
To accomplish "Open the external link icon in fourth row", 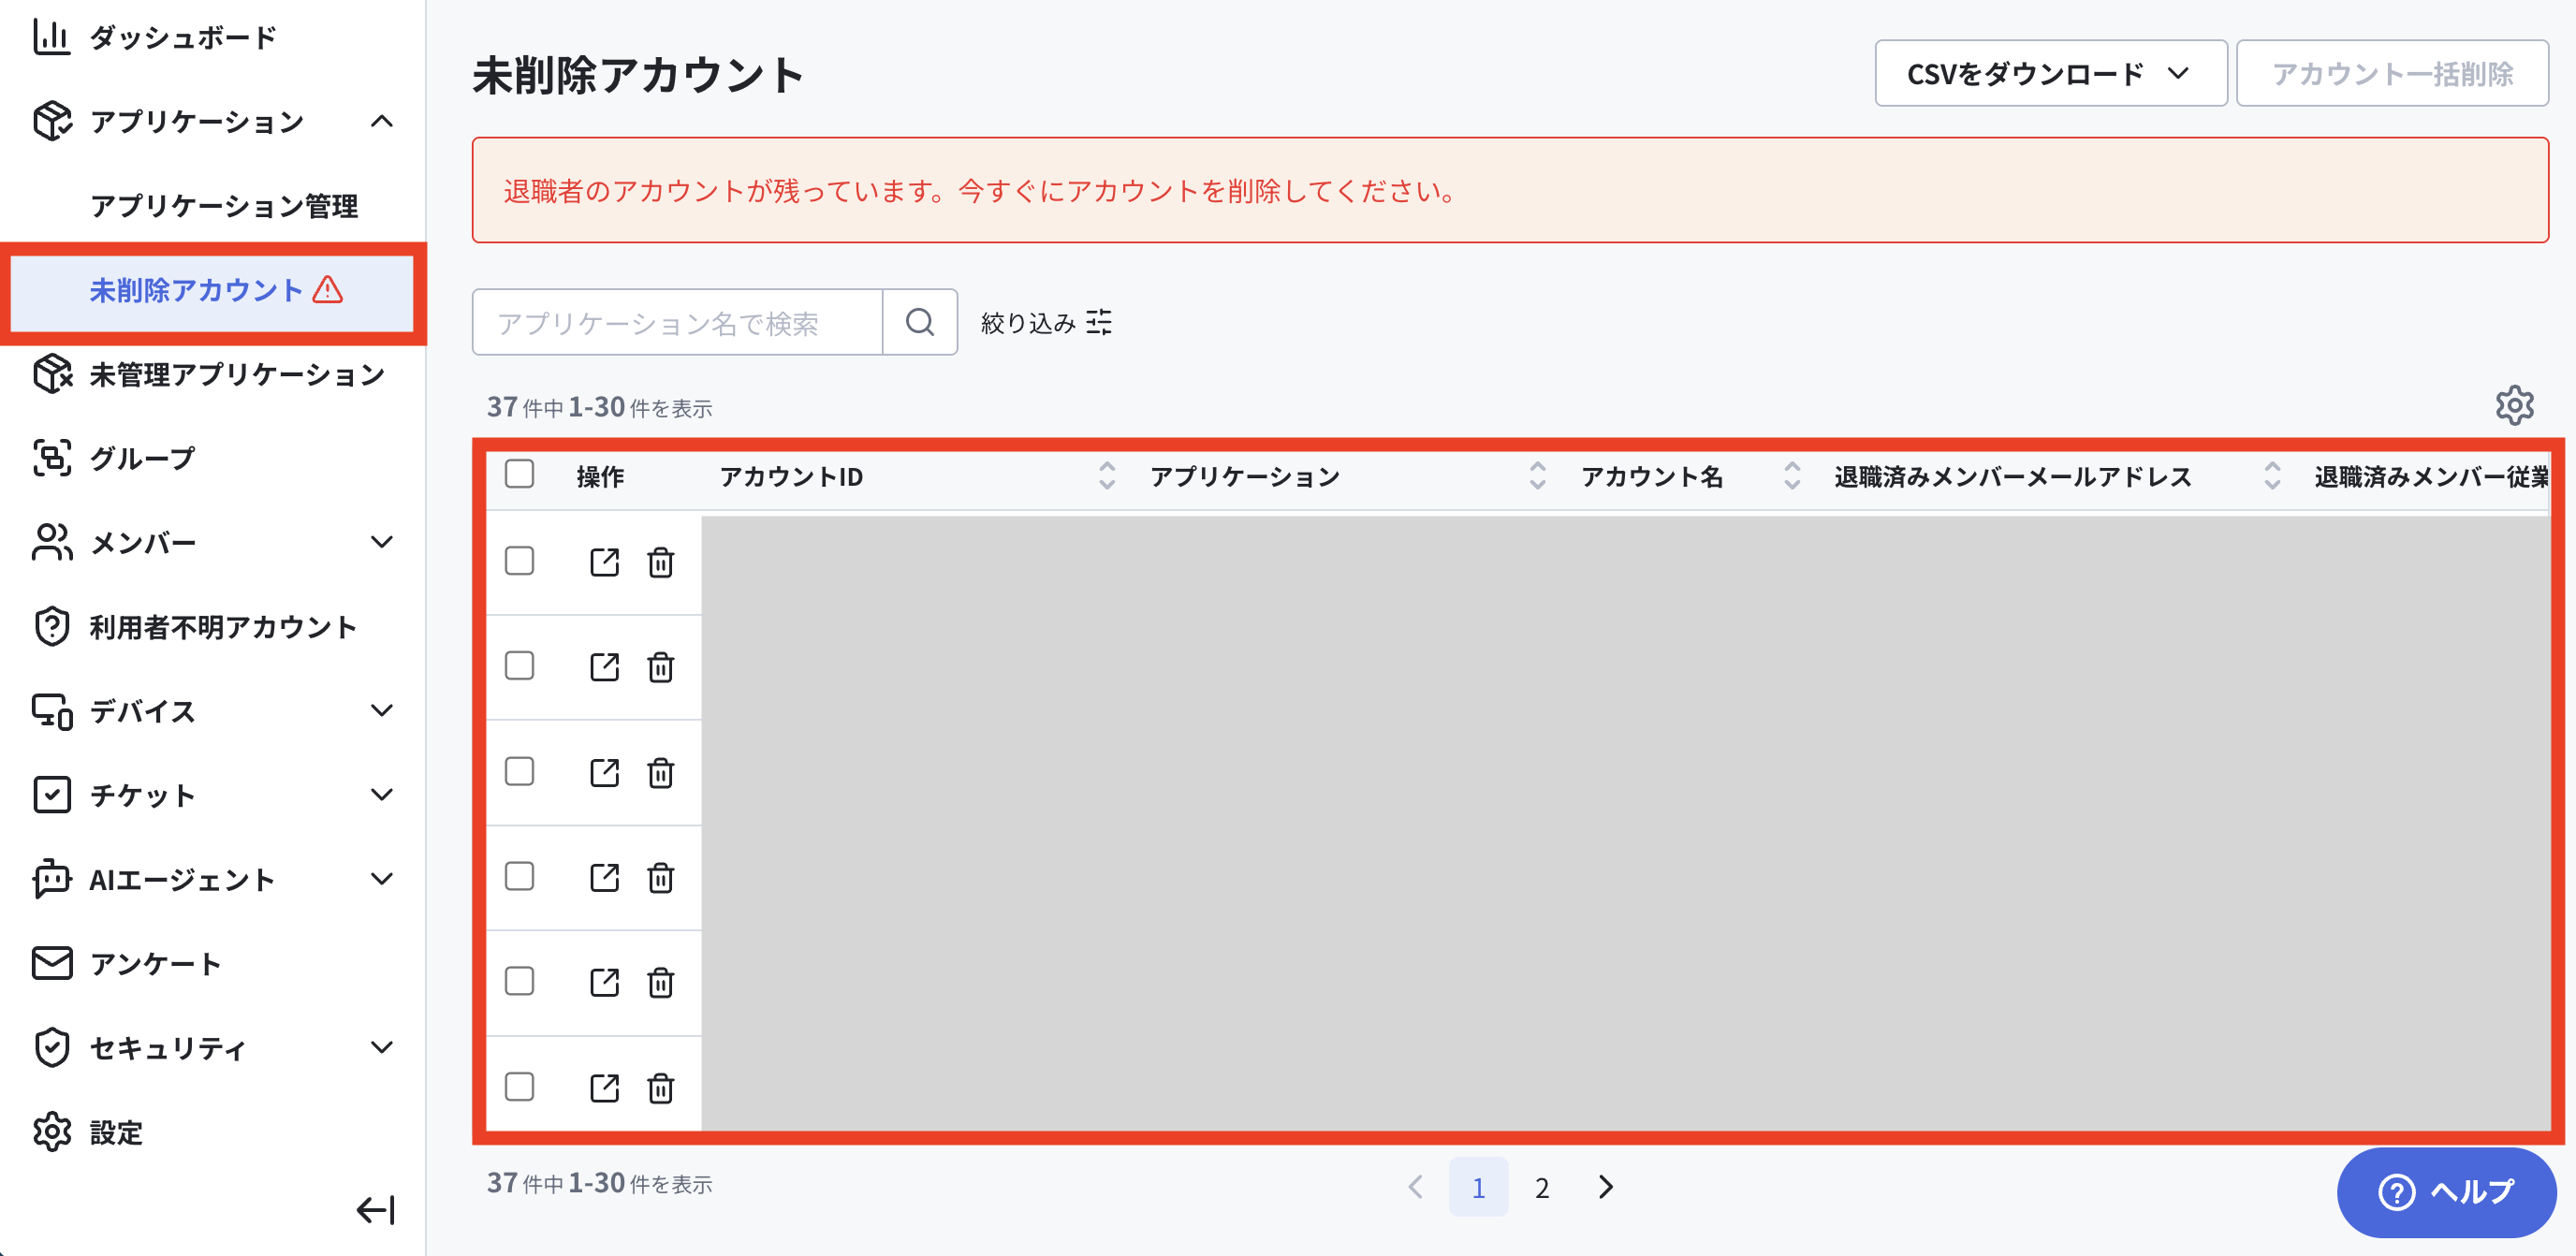I will click(604, 877).
